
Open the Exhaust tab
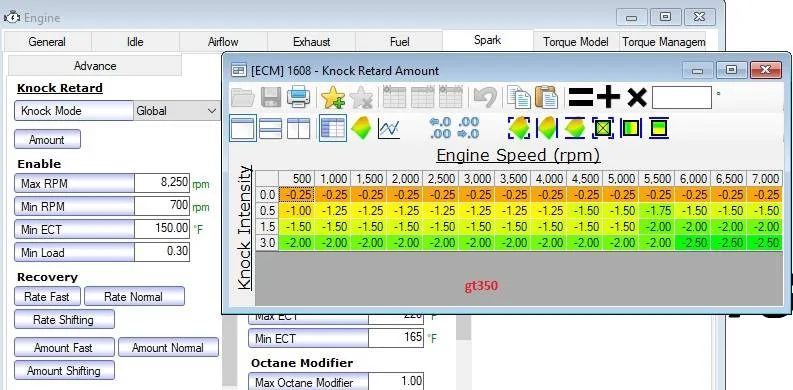[x=312, y=42]
